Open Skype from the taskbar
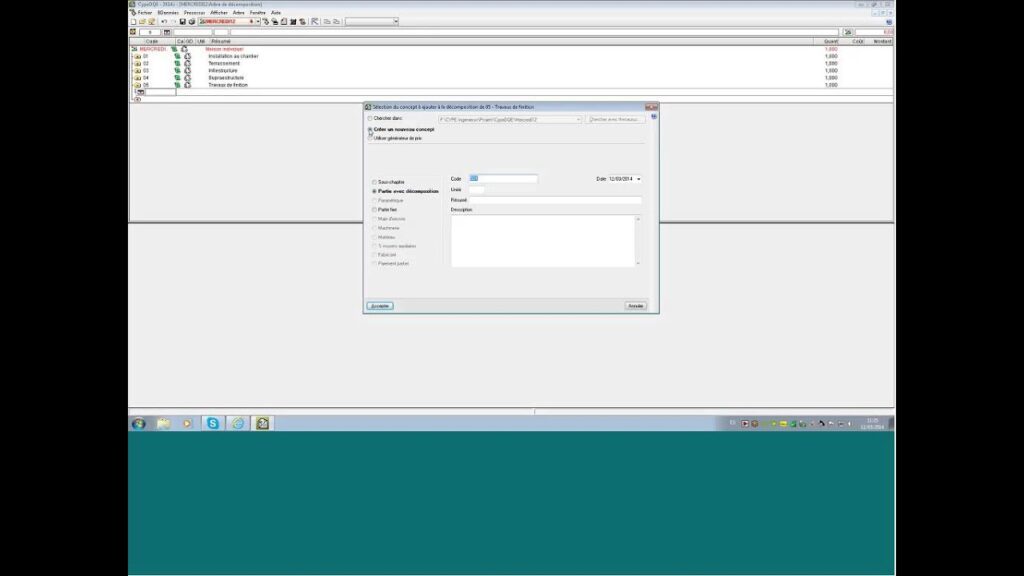Image resolution: width=1024 pixels, height=576 pixels. point(213,423)
